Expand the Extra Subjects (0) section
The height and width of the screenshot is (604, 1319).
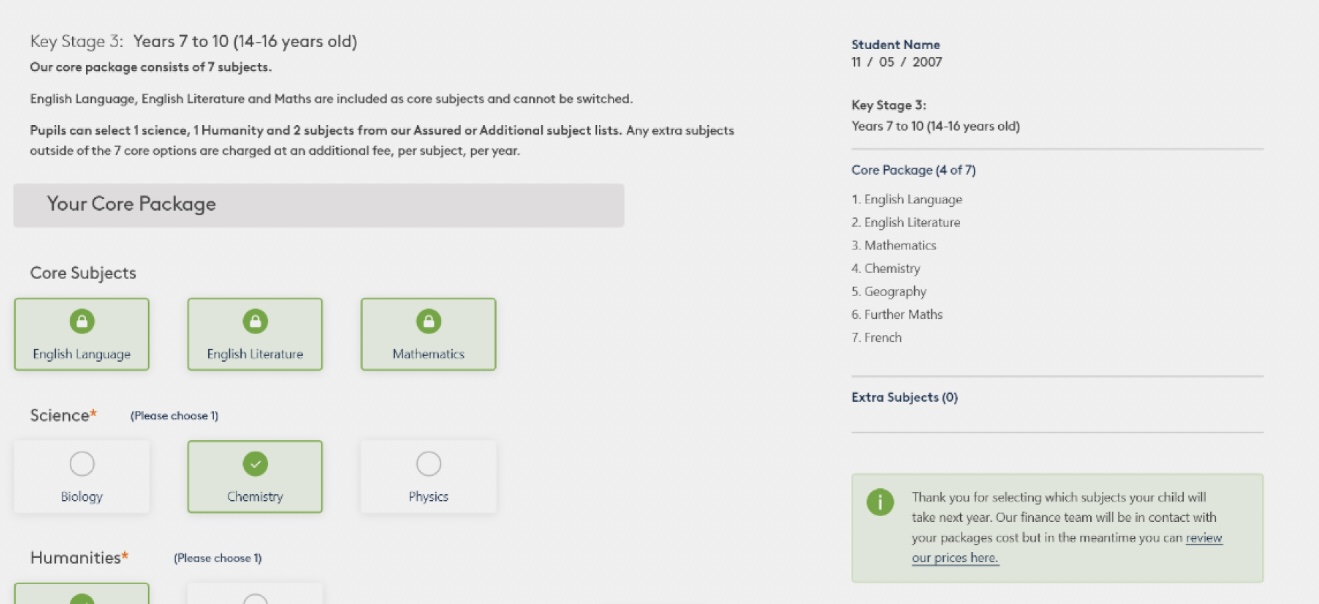click(904, 398)
